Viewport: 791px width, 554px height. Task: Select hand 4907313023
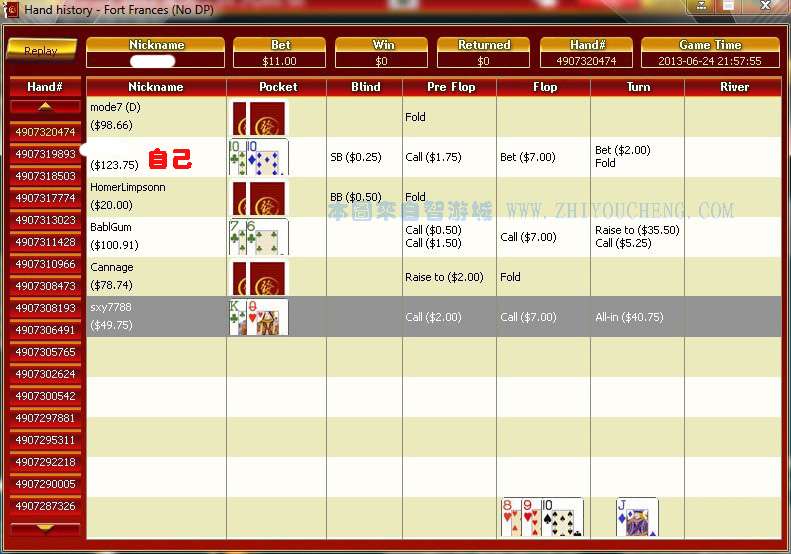click(45, 220)
